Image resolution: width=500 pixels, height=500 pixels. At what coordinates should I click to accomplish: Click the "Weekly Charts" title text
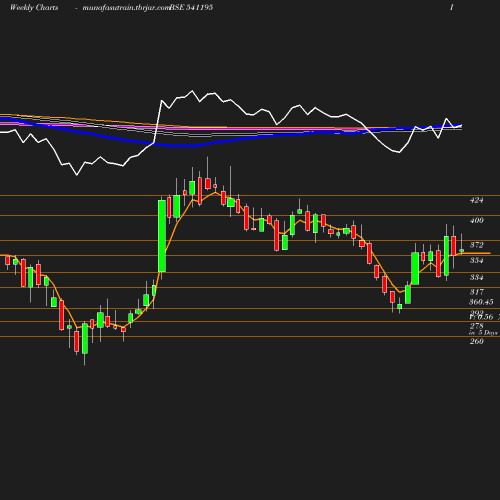tap(34, 7)
